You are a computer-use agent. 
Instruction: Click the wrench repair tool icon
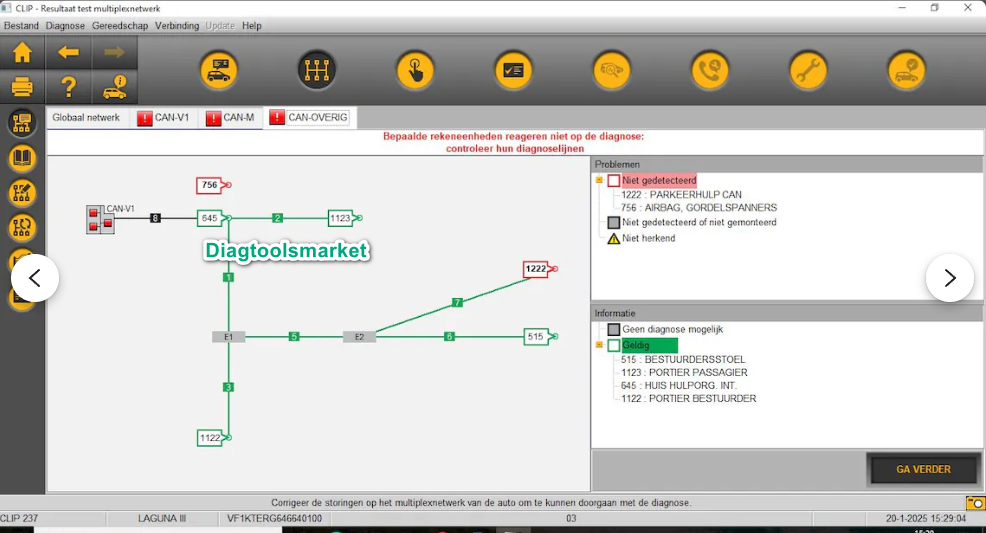coord(808,70)
